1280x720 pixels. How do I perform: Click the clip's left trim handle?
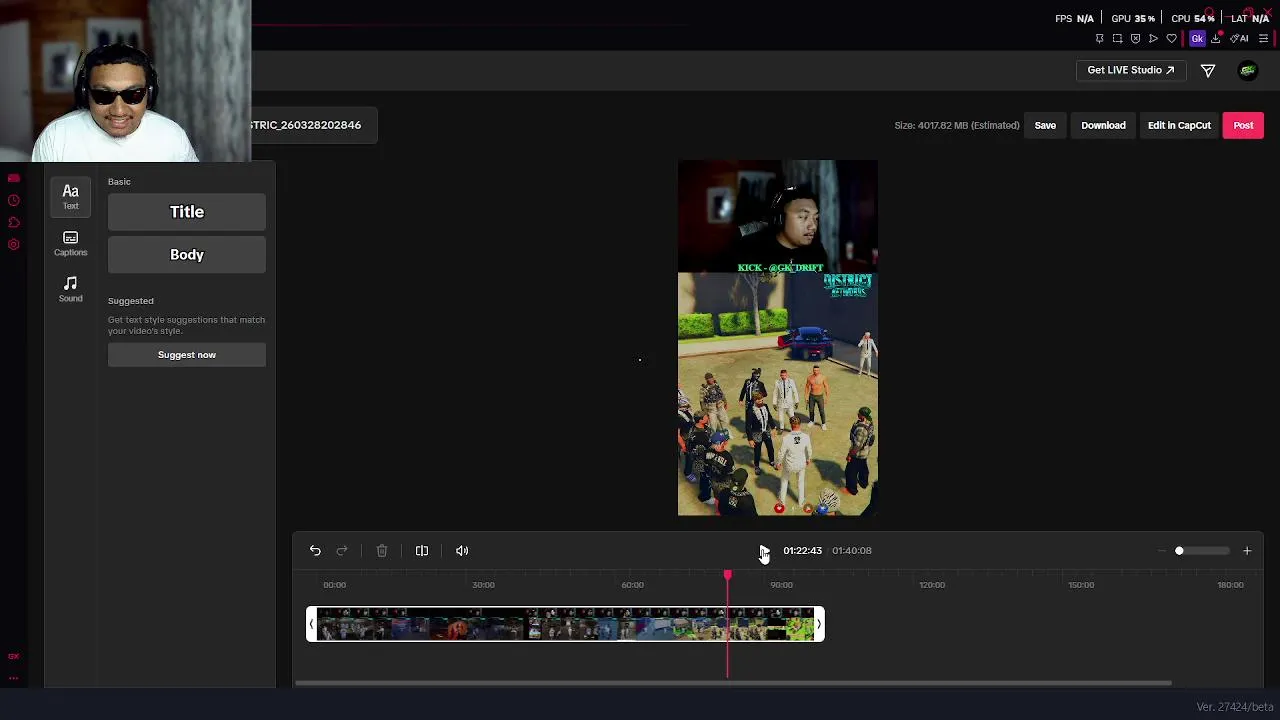(x=311, y=625)
